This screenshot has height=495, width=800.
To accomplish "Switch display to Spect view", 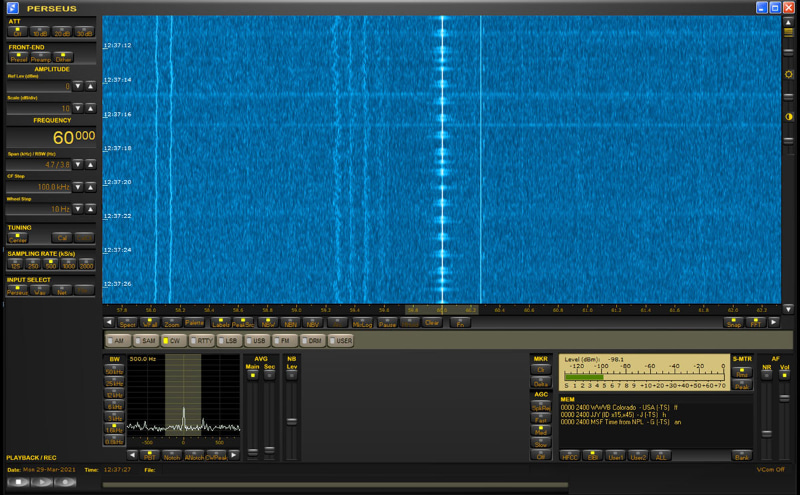I will click(x=128, y=323).
